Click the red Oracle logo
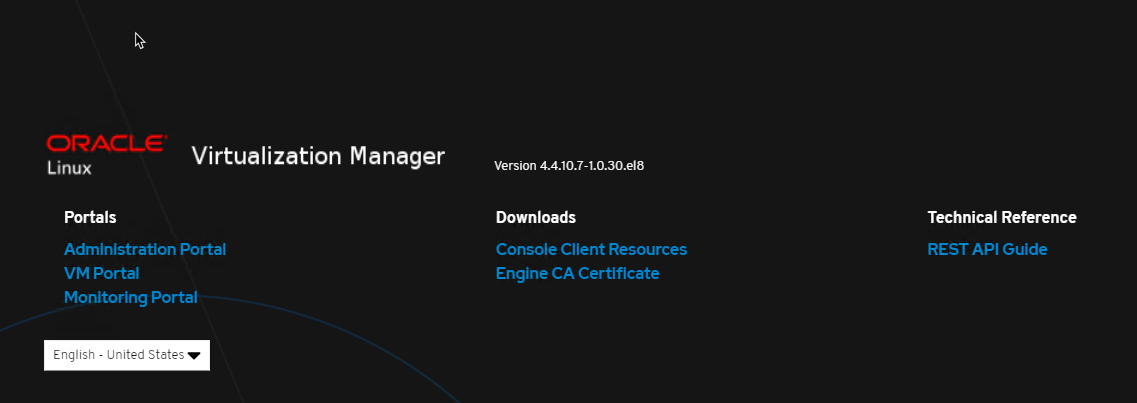This screenshot has width=1137, height=403. pyautogui.click(x=106, y=143)
